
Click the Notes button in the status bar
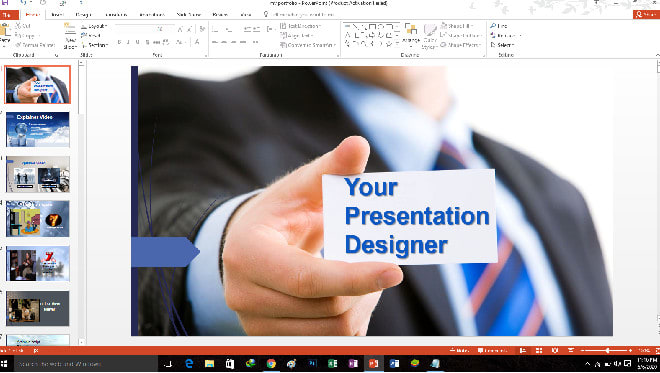point(459,350)
